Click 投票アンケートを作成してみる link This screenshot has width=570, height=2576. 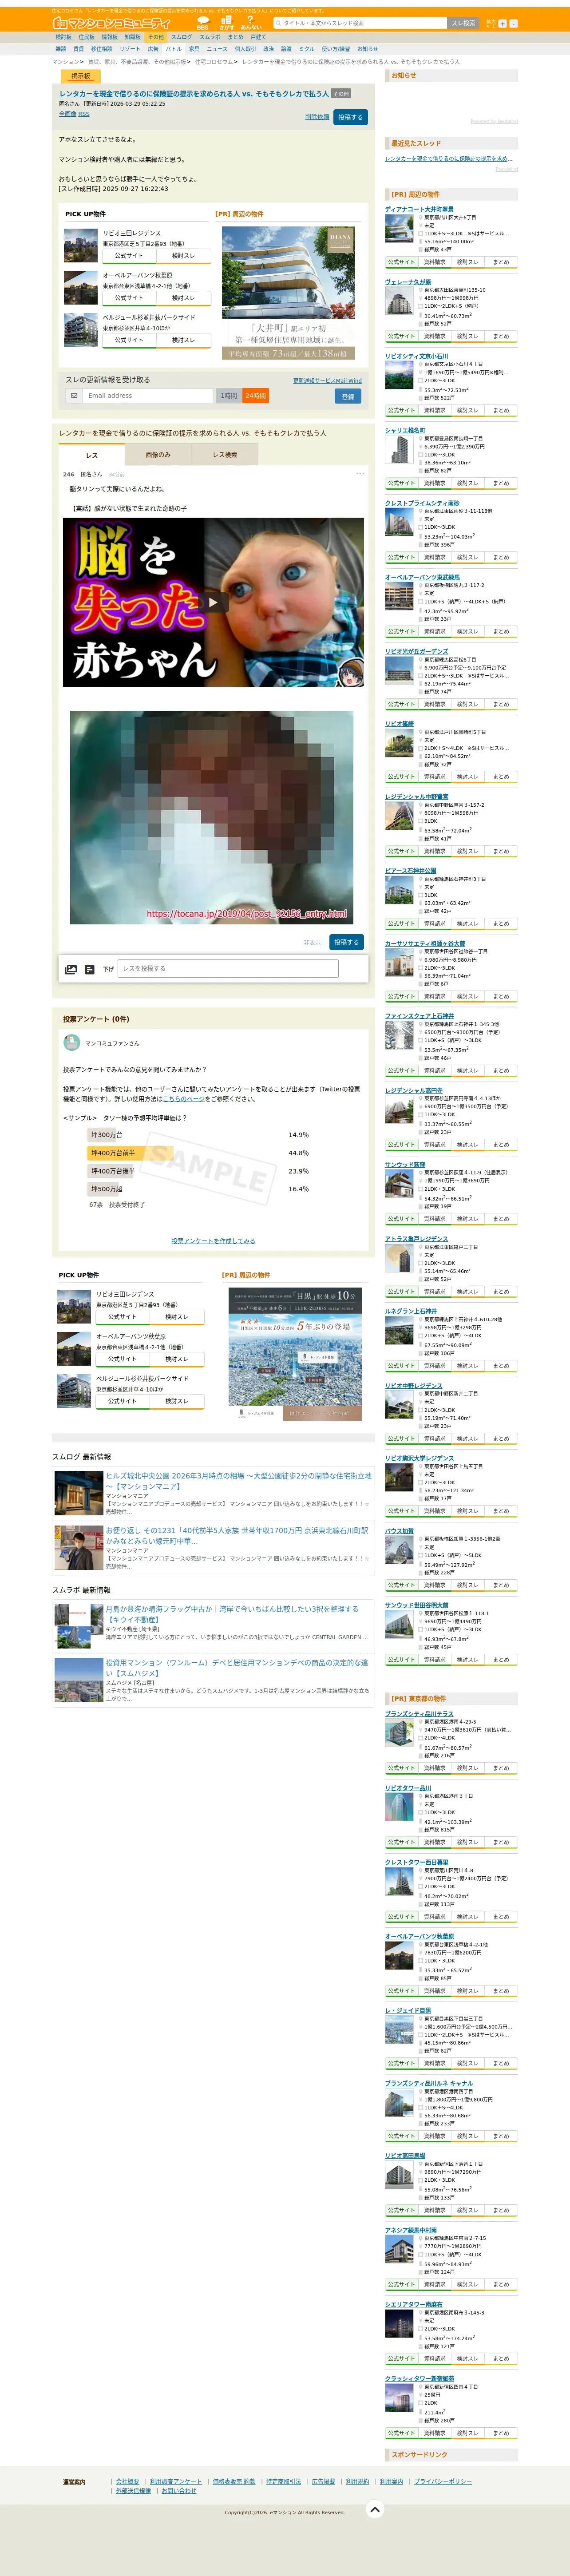(x=213, y=1241)
